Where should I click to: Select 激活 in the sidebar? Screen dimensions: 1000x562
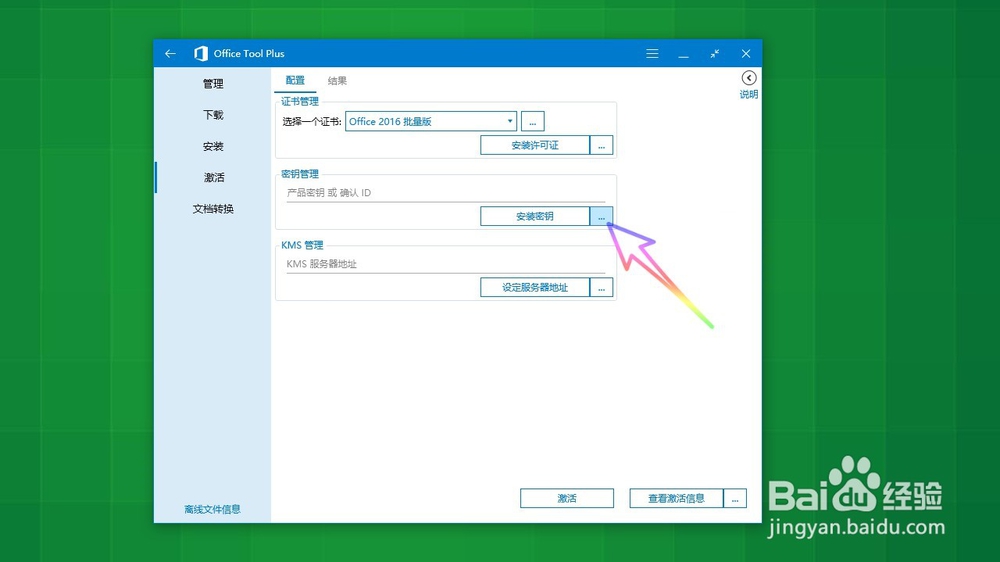(213, 177)
